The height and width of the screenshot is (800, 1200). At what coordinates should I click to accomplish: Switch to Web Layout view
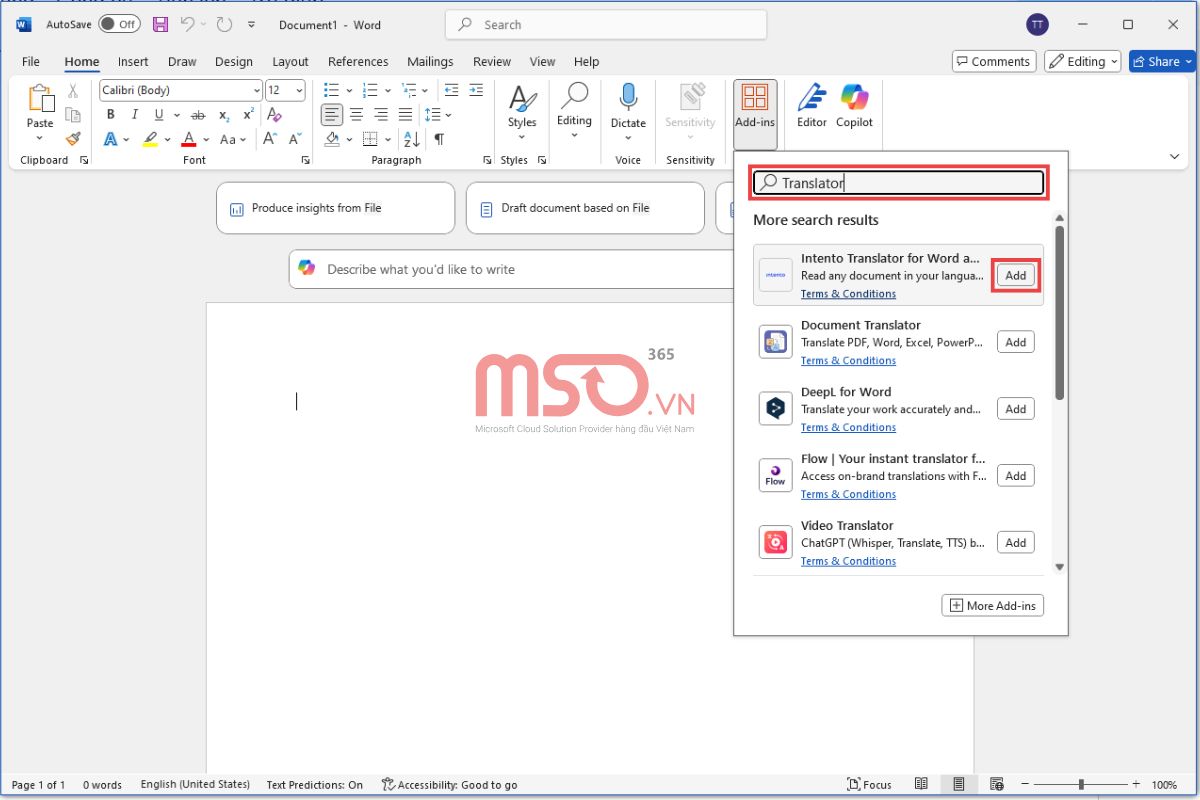tap(996, 785)
